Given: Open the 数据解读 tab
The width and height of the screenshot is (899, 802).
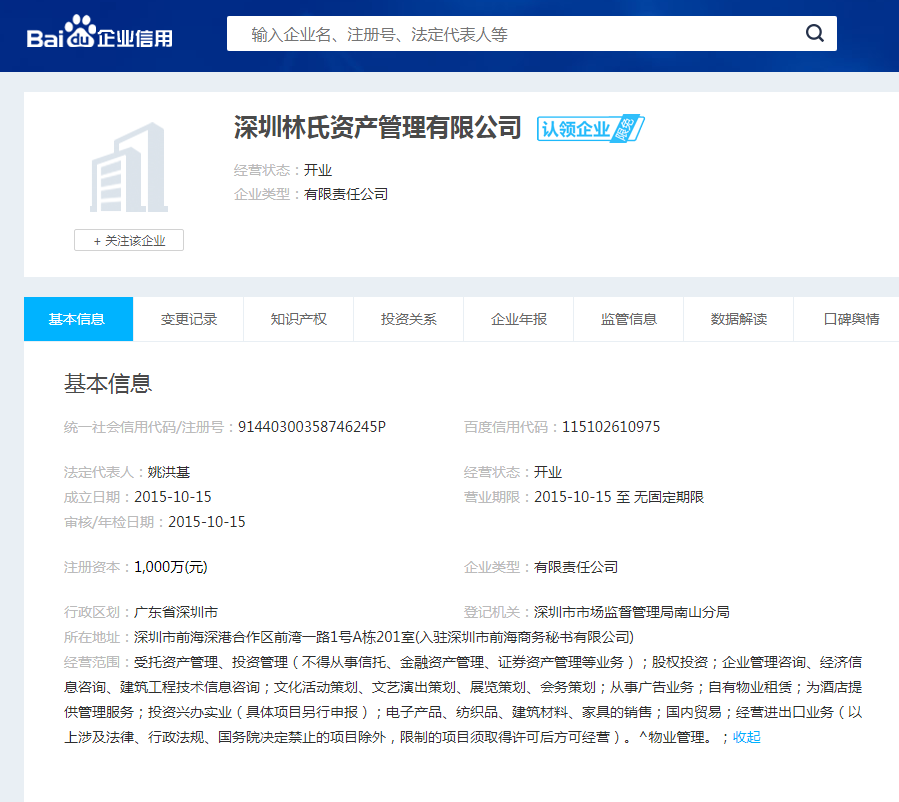Looking at the screenshot, I should [739, 319].
